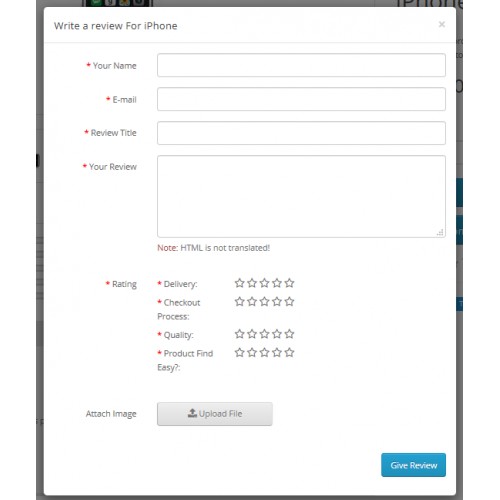This screenshot has width=500, height=500.
Task: Give Delivery a five-star rating
Action: tap(289, 283)
